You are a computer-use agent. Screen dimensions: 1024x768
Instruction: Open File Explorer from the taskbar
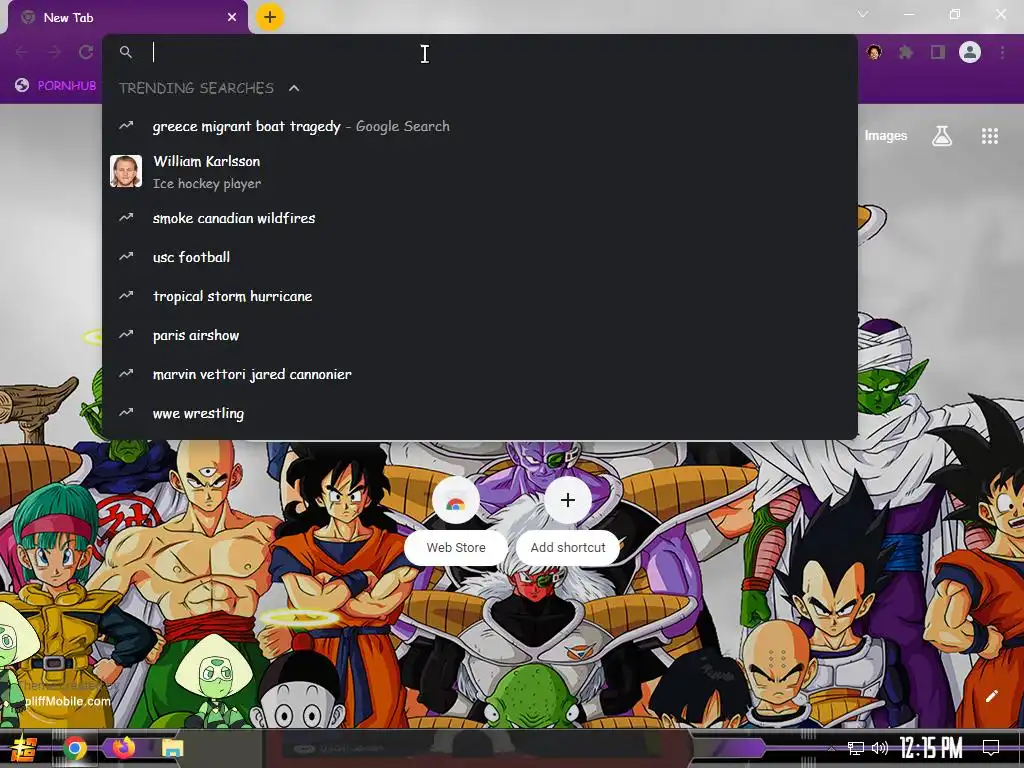coord(172,748)
